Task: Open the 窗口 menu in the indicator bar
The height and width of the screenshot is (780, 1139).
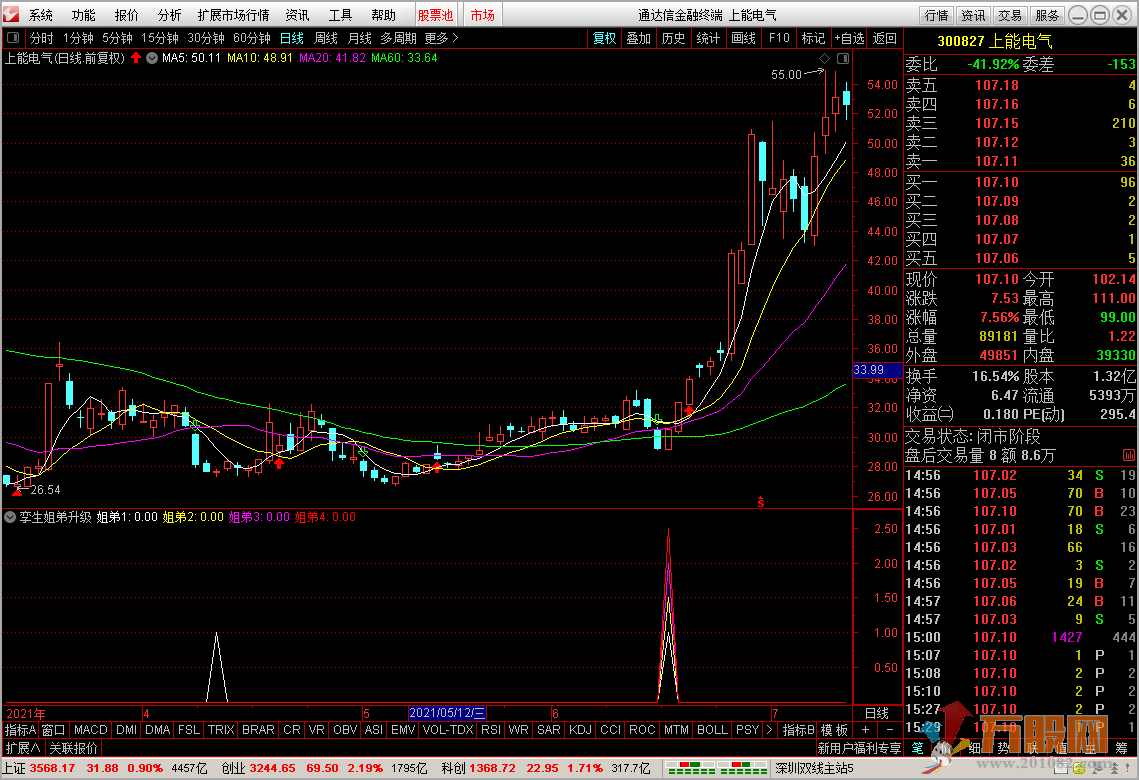Action: (54, 730)
